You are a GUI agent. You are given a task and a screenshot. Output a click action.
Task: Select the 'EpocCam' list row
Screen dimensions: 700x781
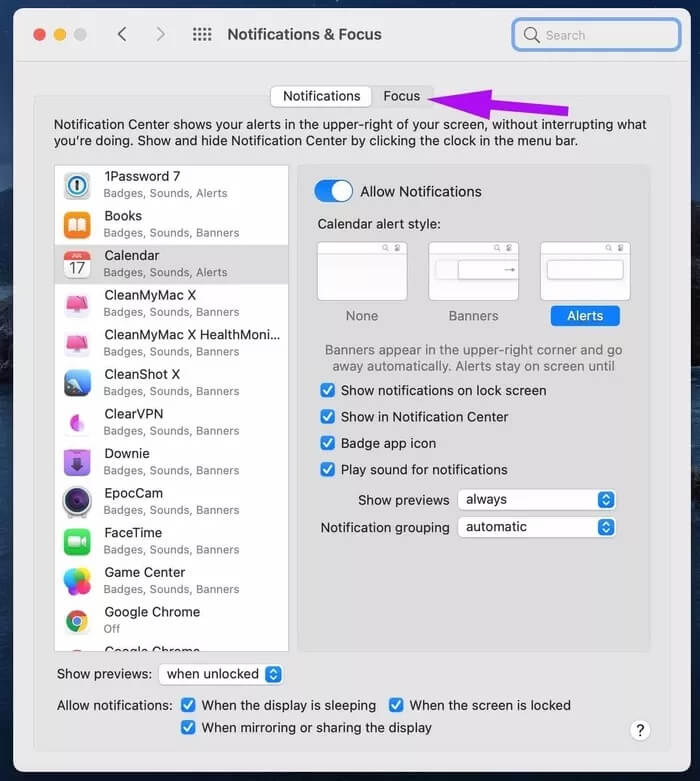171,502
